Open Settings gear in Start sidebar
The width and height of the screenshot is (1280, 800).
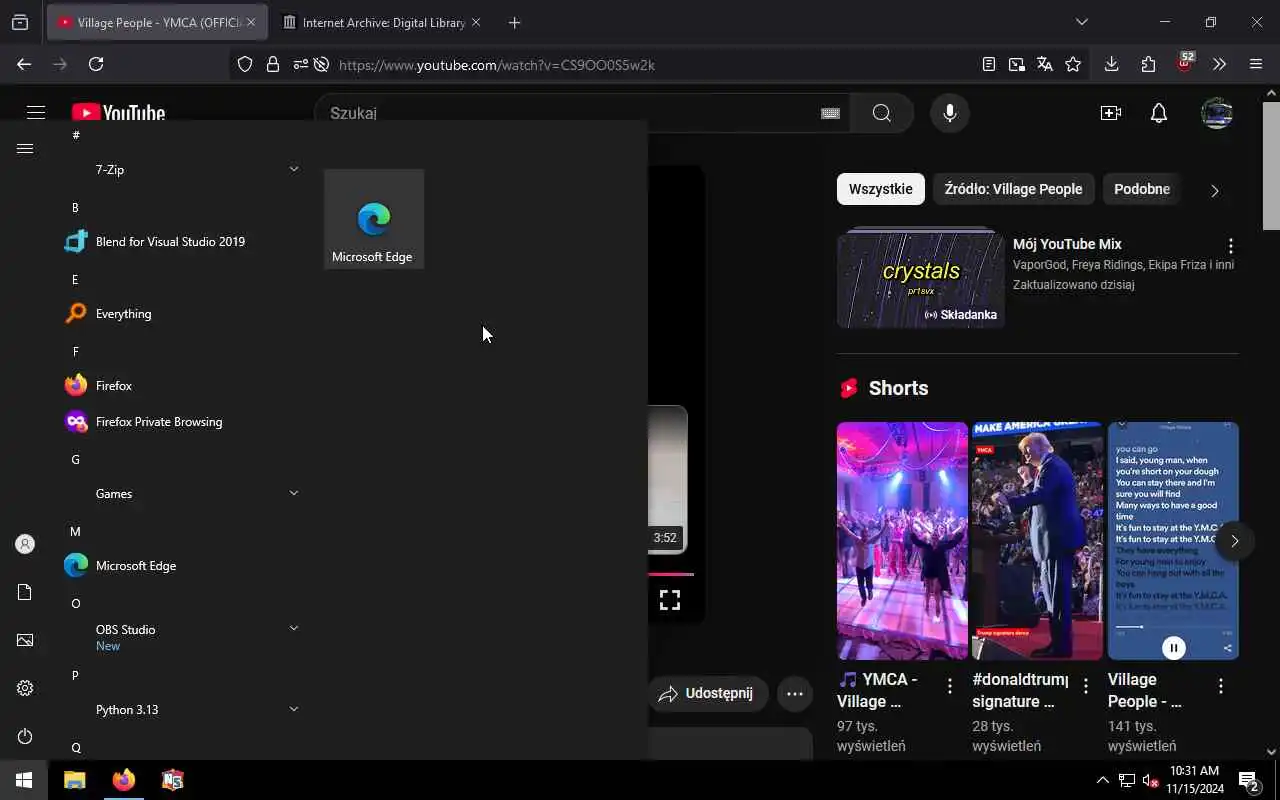(25, 688)
